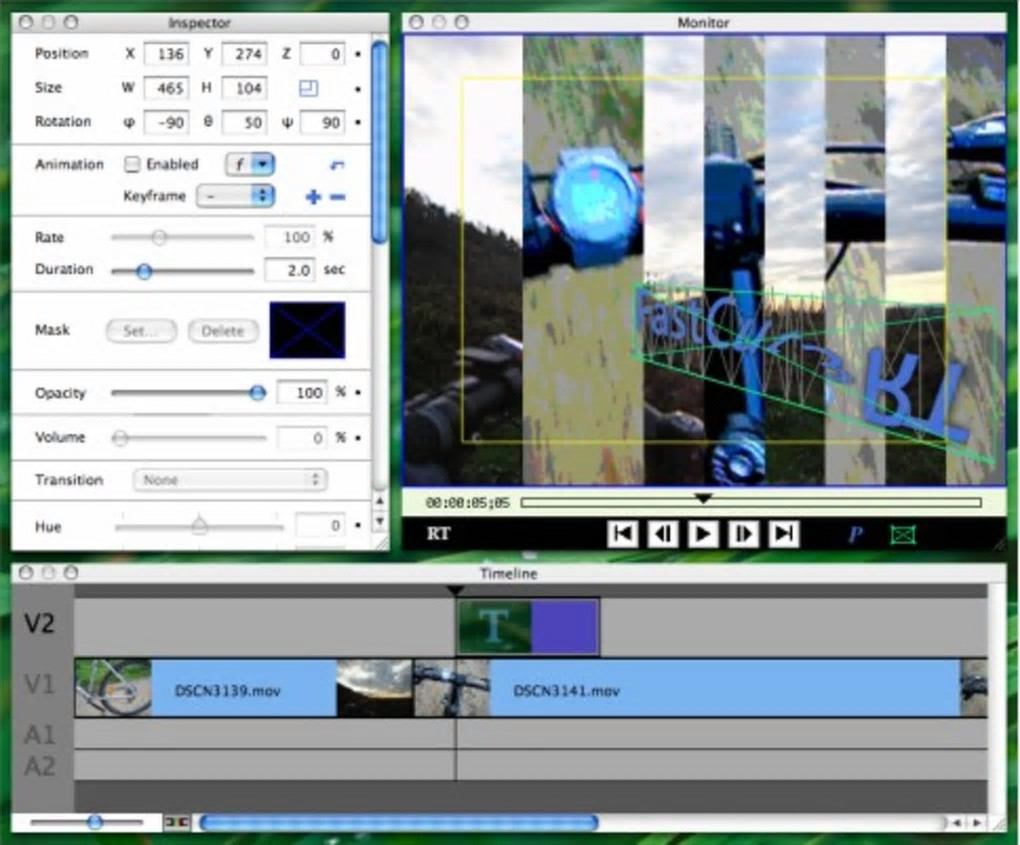Click the Inspector scroll down arrow
Screen dimensions: 1020x845
[380, 522]
